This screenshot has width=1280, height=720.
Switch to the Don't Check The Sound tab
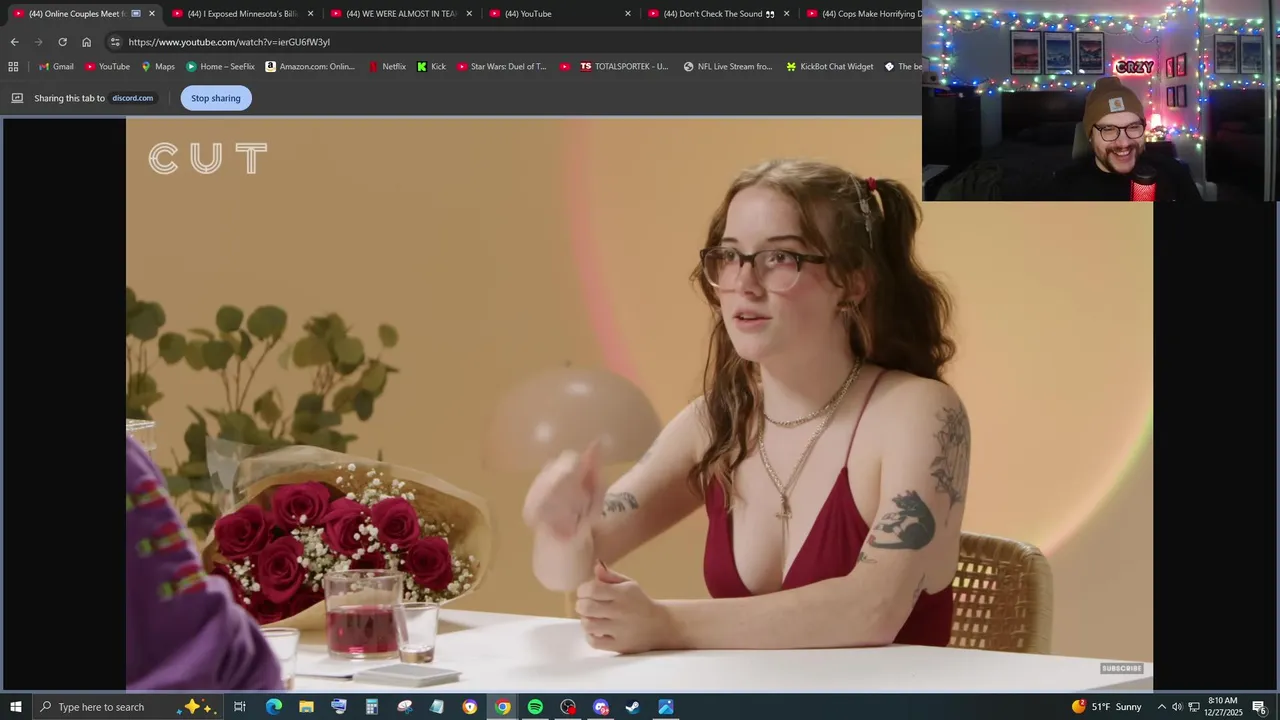pyautogui.click(x=718, y=14)
